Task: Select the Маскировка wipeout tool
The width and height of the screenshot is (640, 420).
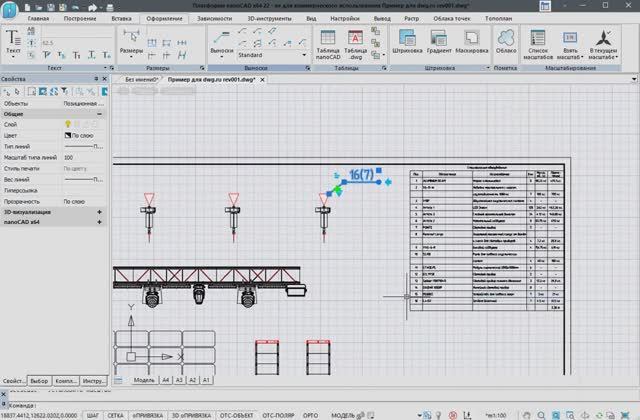Action: [x=471, y=41]
